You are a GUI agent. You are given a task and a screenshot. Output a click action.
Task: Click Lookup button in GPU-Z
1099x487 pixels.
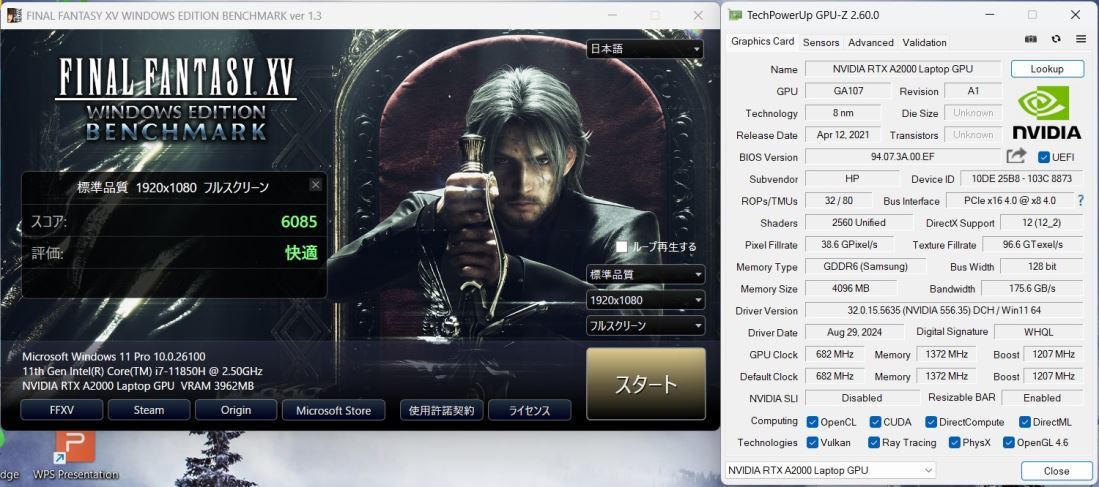click(x=1047, y=69)
